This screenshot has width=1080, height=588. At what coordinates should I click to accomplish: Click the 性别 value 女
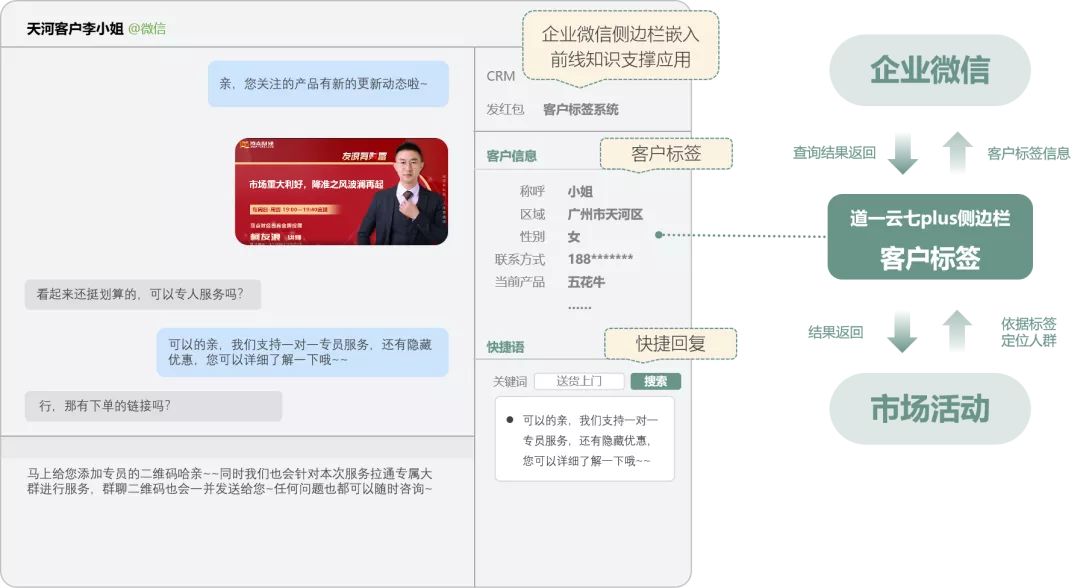tap(574, 237)
